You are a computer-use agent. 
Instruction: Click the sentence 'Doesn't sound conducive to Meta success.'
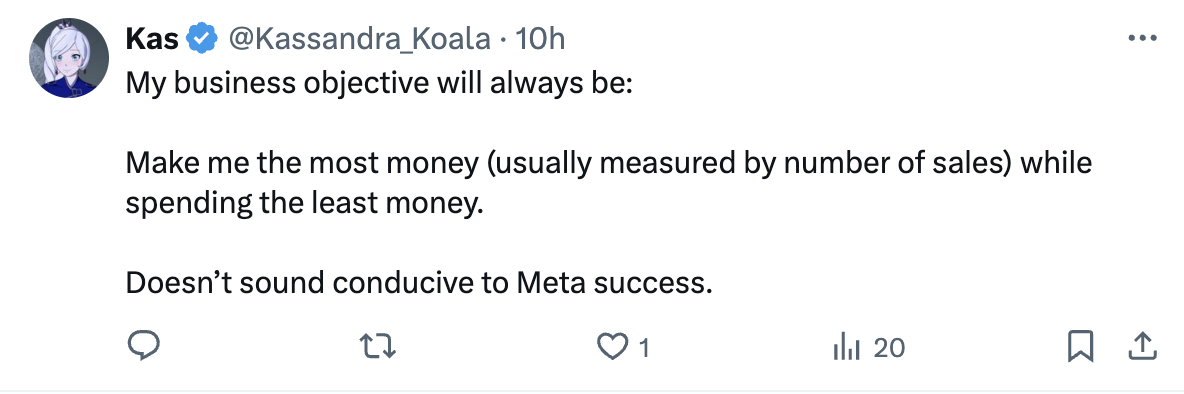[x=419, y=284]
